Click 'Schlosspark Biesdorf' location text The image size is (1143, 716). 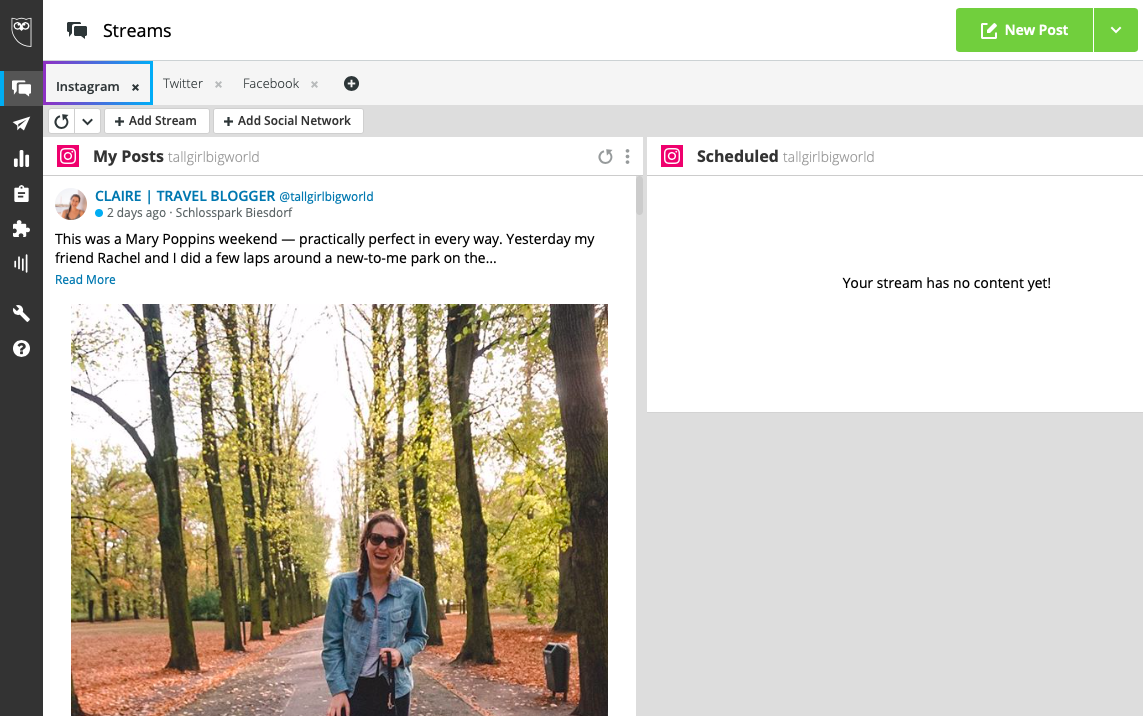pyautogui.click(x=234, y=213)
